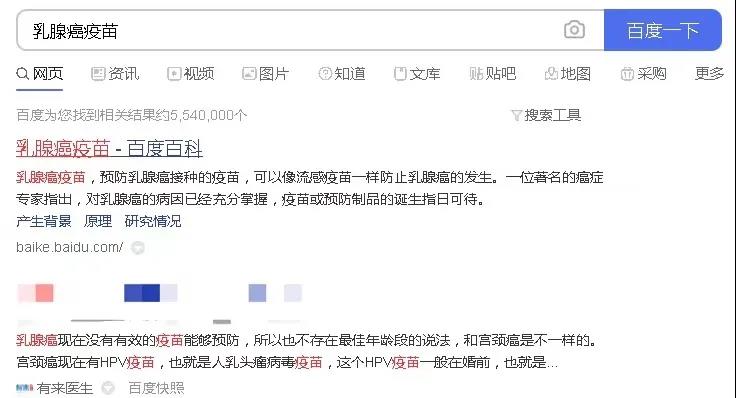Viewport: 736px width, 398px height.
Task: Click the 视频 video play icon
Action: tap(174, 74)
